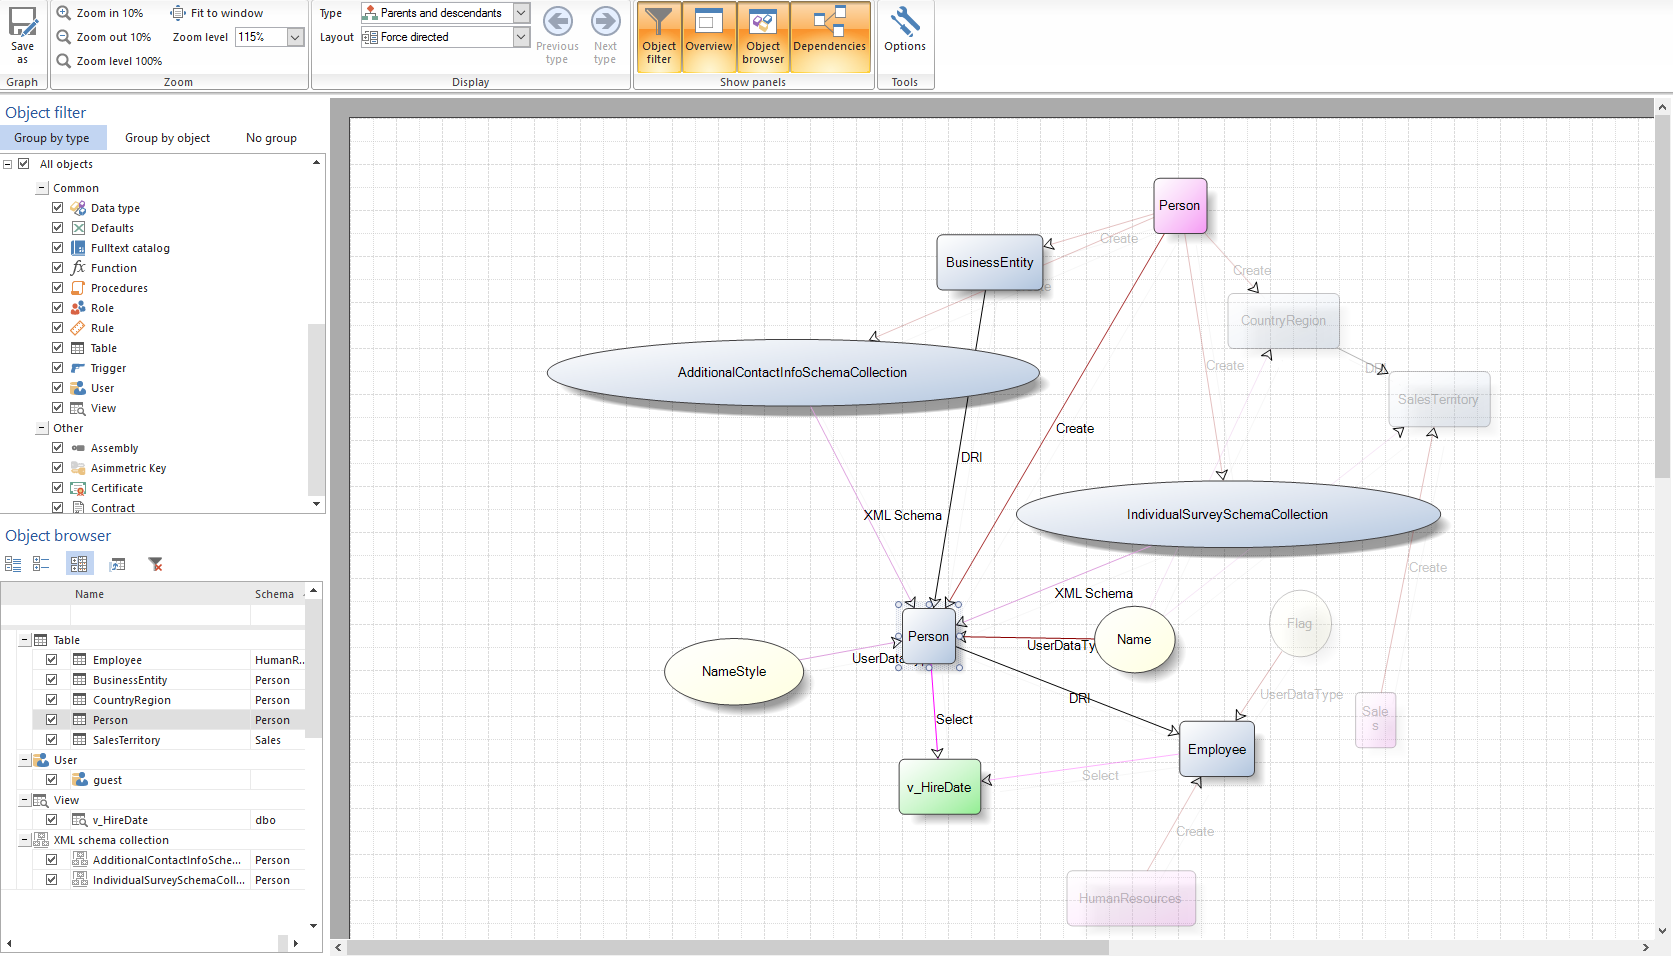Screen dimensions: 1673x958
Task: Reset zoom level to 100%
Action: (109, 61)
